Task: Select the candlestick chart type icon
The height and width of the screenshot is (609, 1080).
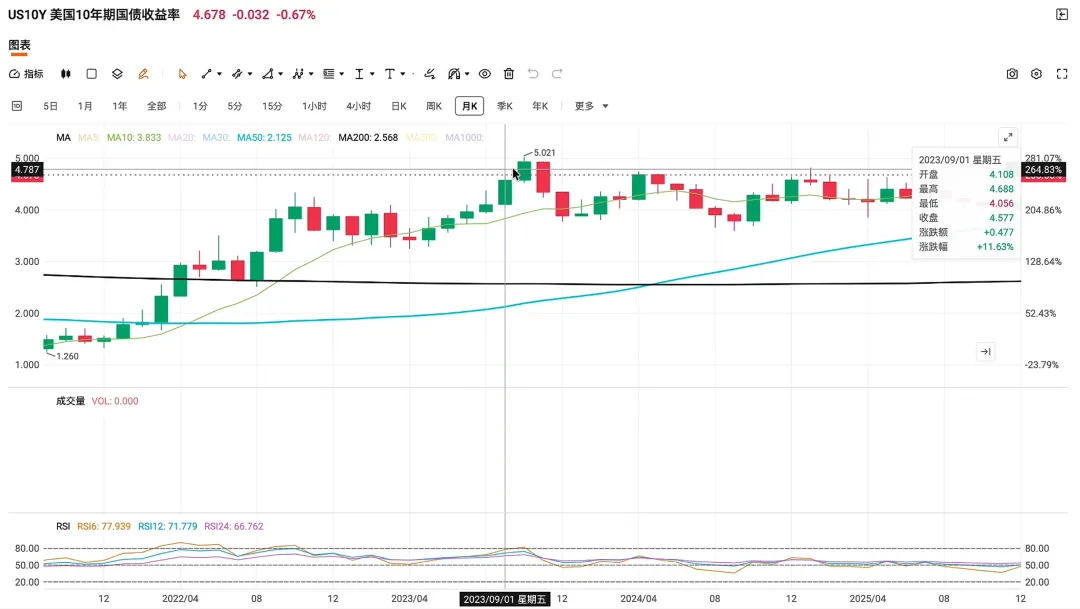Action: coord(65,74)
